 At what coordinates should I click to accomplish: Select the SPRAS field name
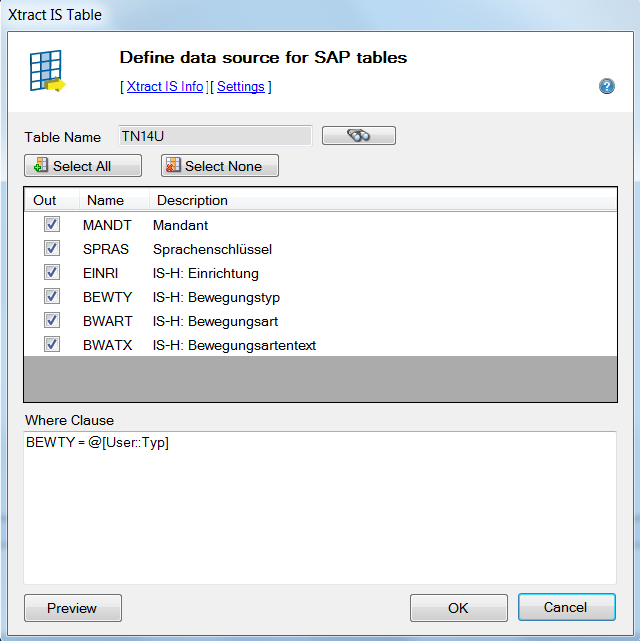click(106, 249)
